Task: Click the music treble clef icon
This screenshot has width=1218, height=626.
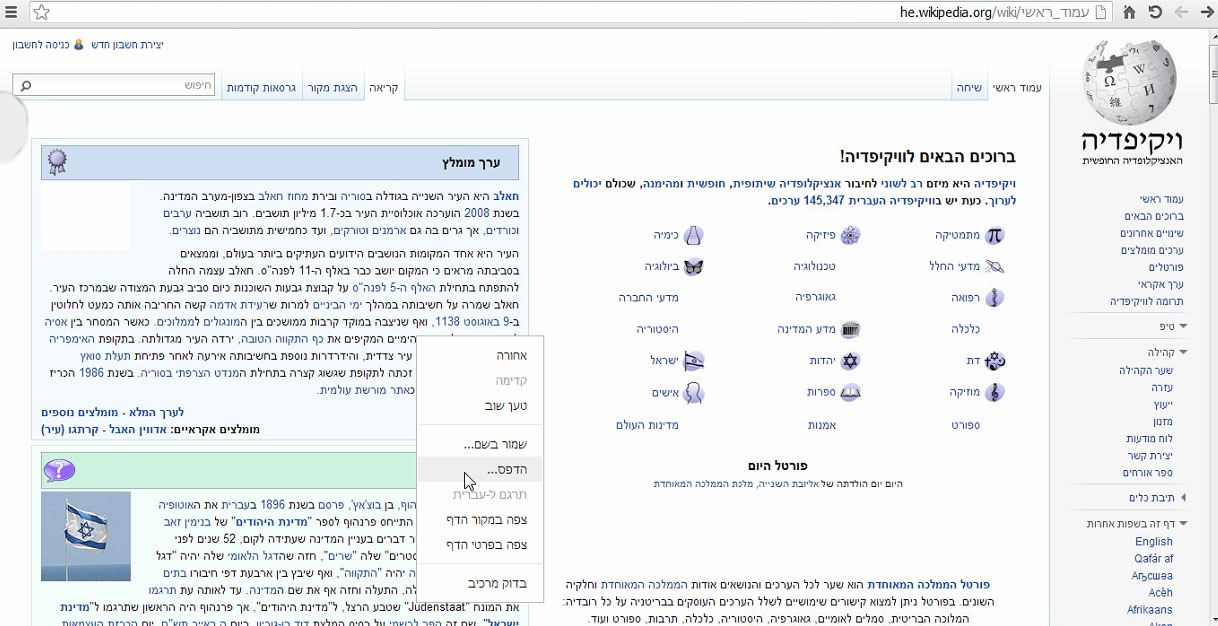Action: (x=994, y=393)
